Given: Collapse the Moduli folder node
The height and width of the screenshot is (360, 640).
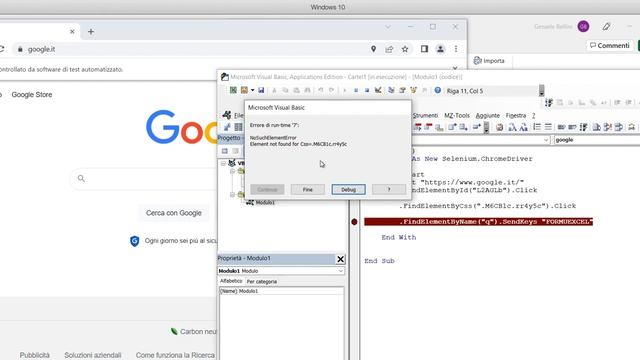Looking at the screenshot, I should (x=232, y=195).
